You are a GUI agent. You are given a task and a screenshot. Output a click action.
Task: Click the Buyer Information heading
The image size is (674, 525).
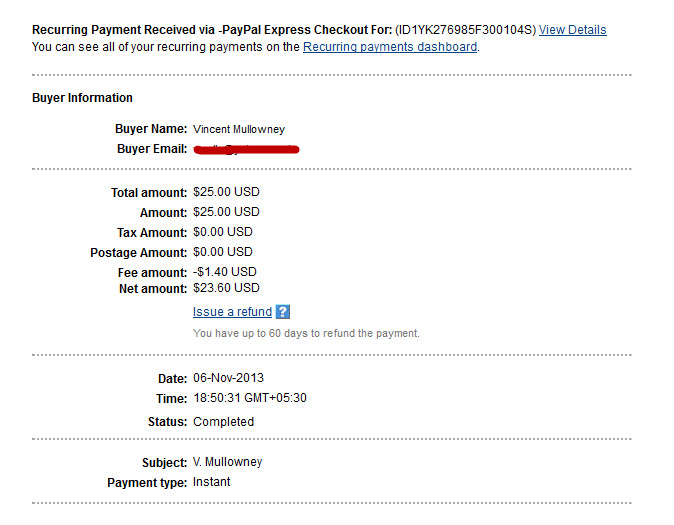pos(82,98)
